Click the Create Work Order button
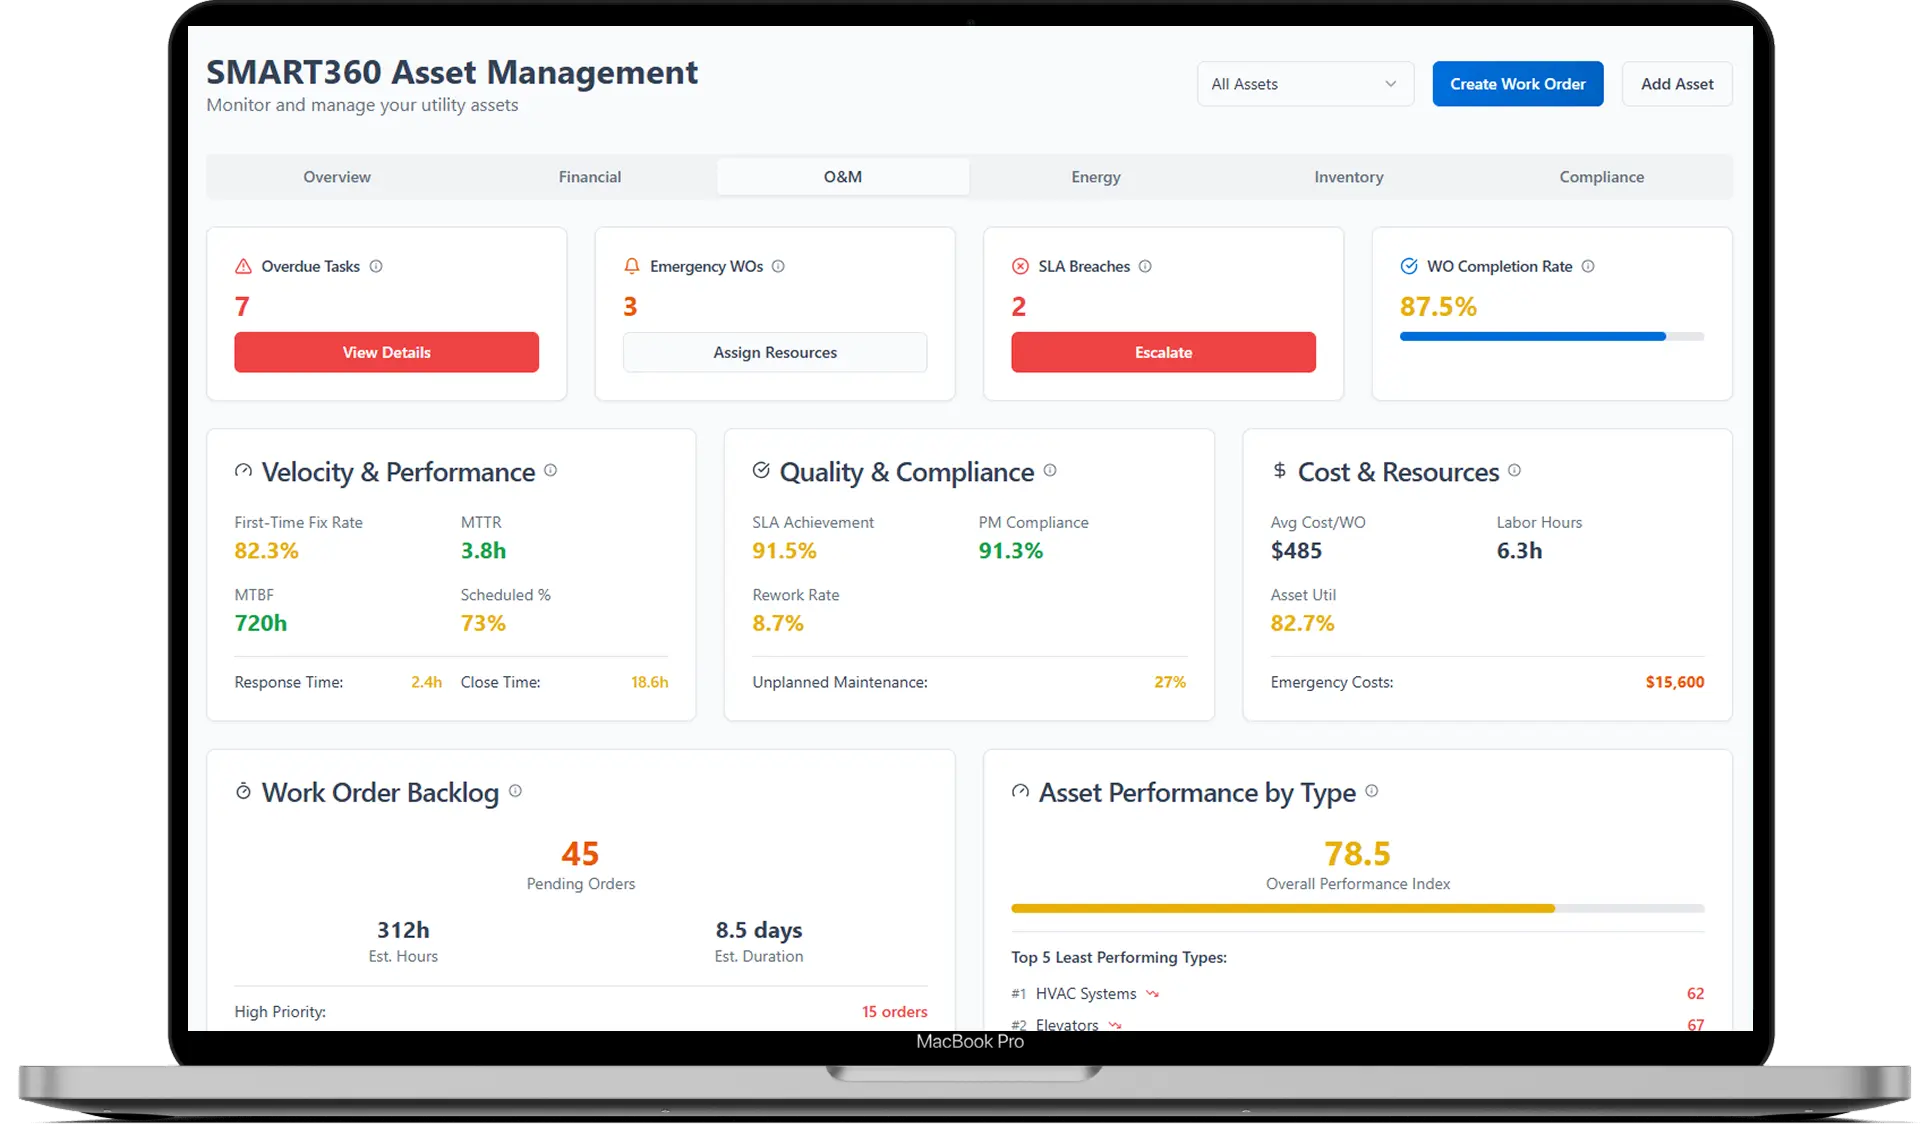 click(x=1517, y=84)
